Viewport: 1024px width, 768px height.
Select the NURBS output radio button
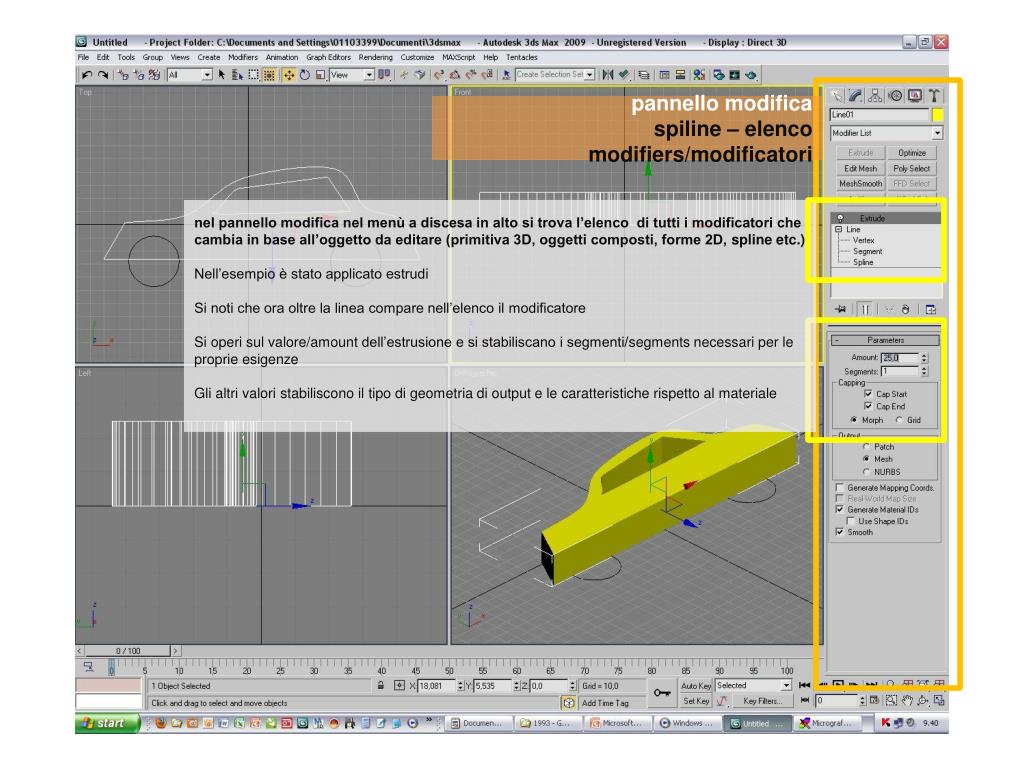click(867, 471)
